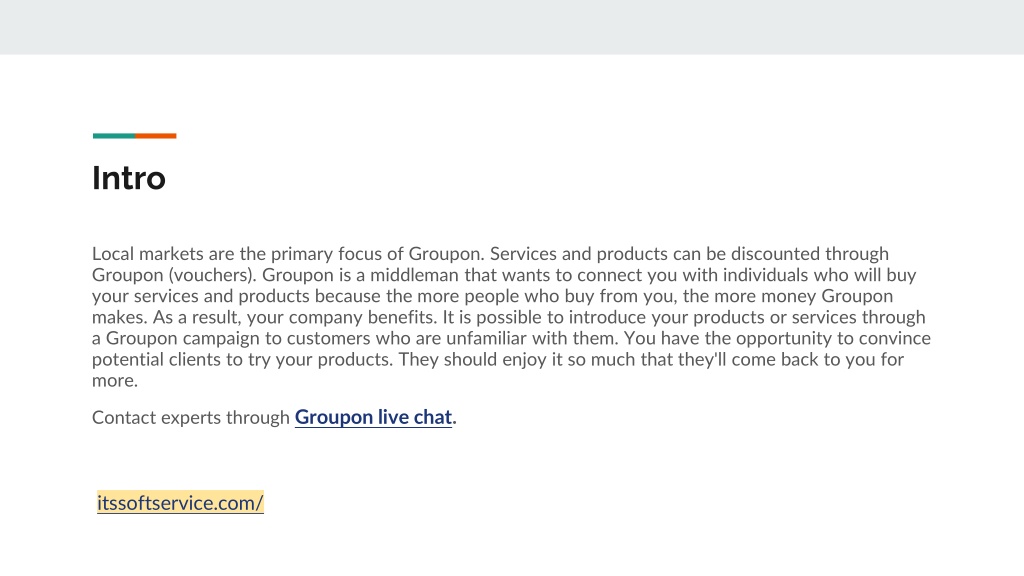Click the word "campaign" in the paragraph
Image resolution: width=1024 pixels, height=576 pixels.
[x=221, y=339]
